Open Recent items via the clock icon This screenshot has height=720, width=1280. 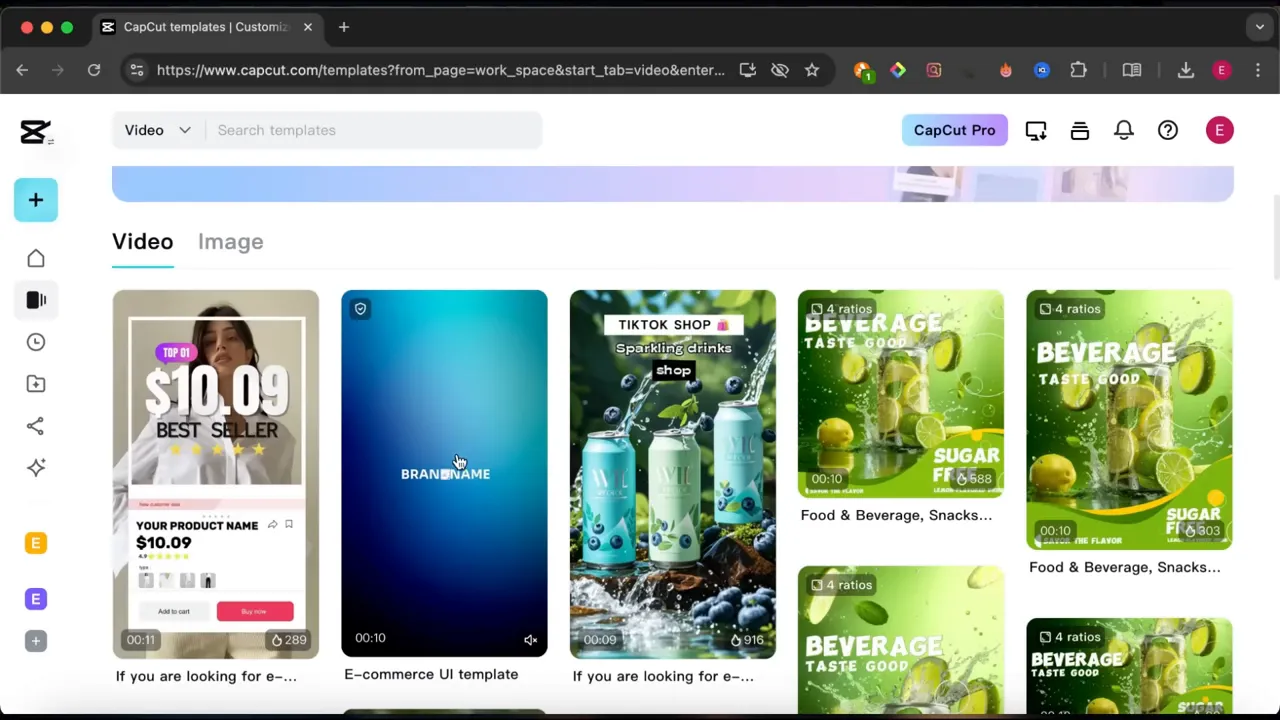click(x=35, y=342)
